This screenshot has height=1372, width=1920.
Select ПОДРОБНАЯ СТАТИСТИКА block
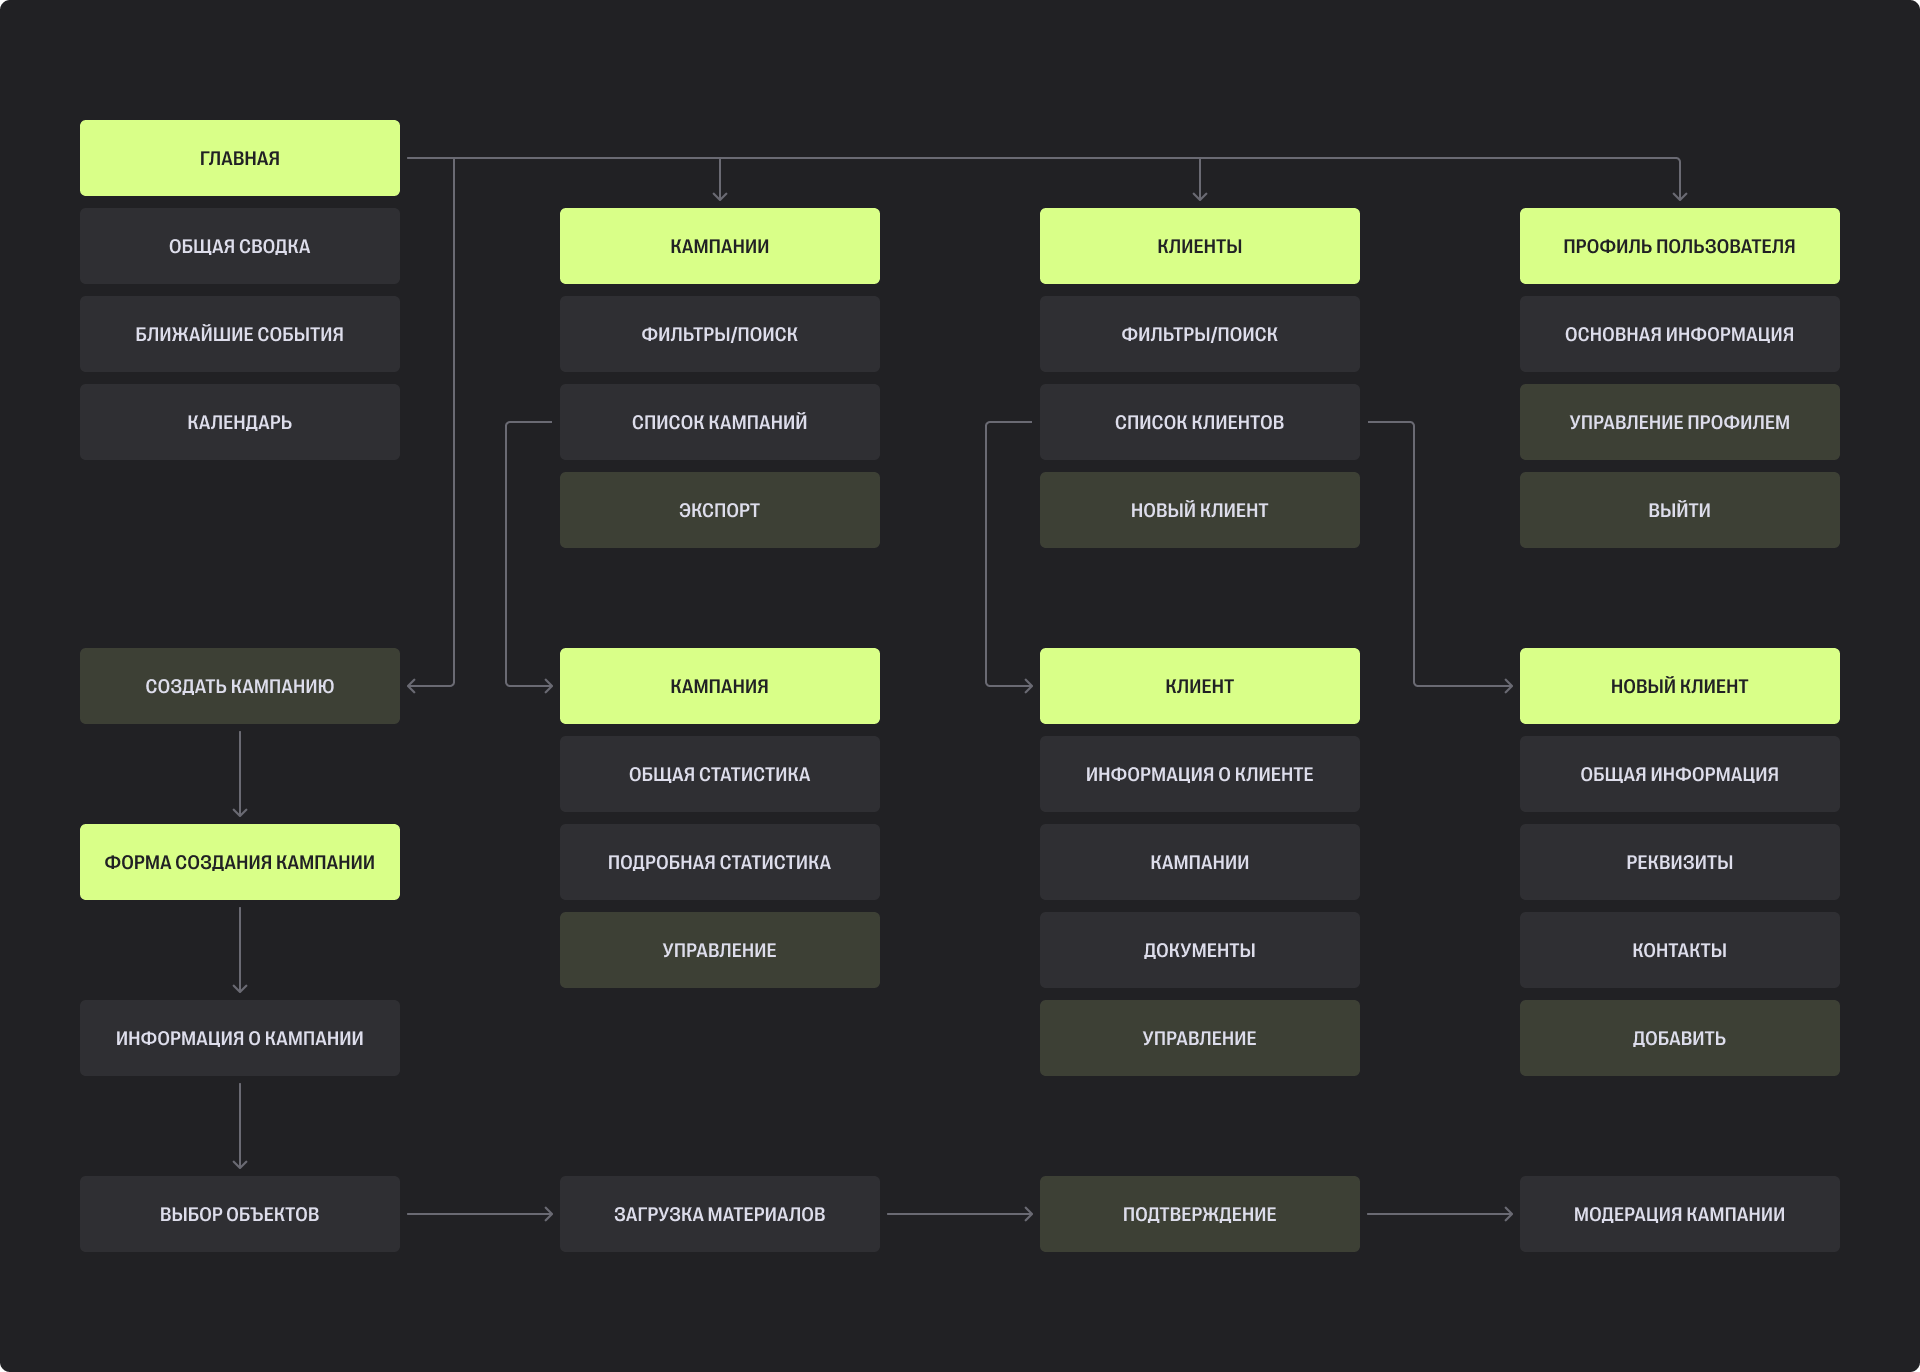(720, 862)
